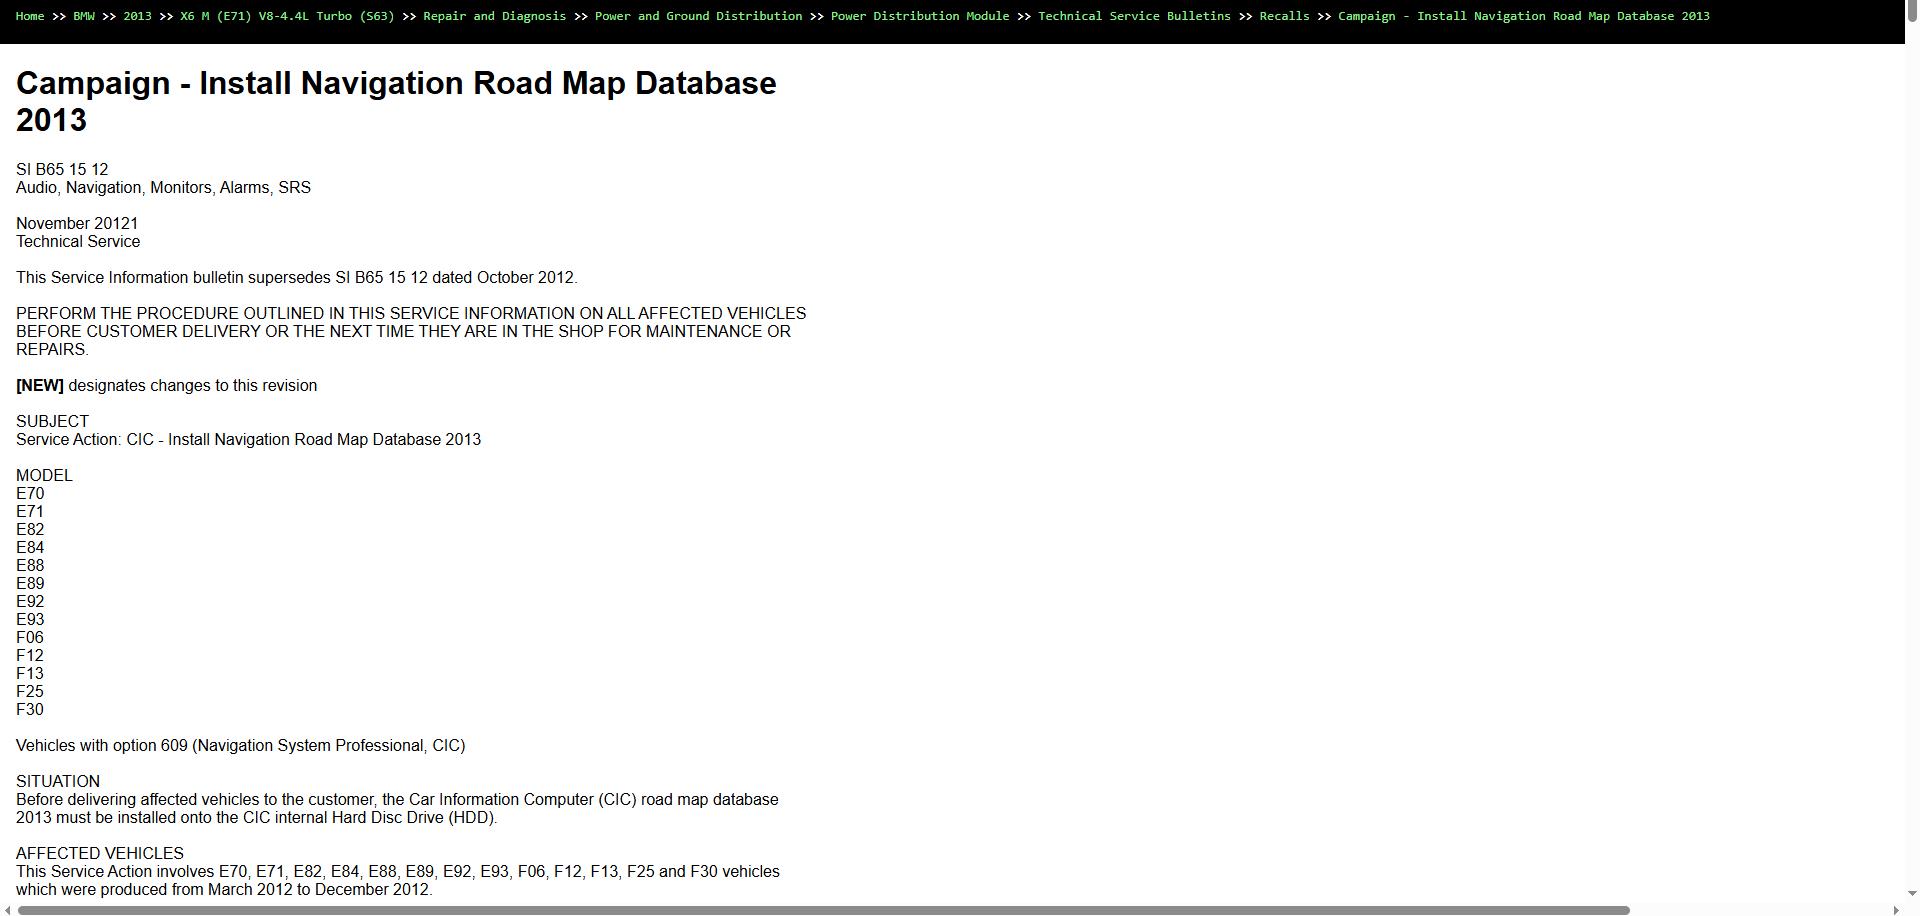Open Repair and Diagnosis breadcrumb

click(x=494, y=16)
